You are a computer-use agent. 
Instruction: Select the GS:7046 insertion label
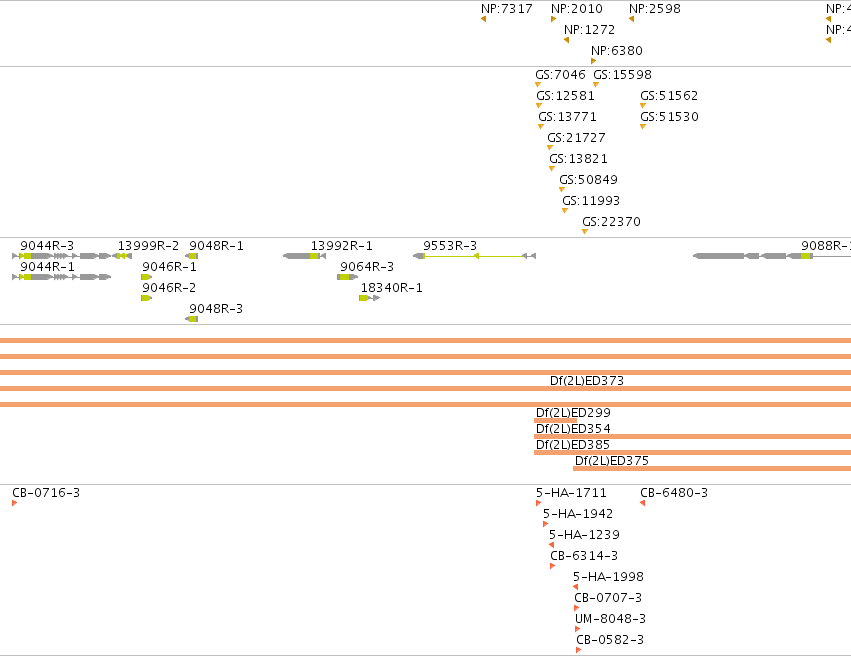click(560, 75)
